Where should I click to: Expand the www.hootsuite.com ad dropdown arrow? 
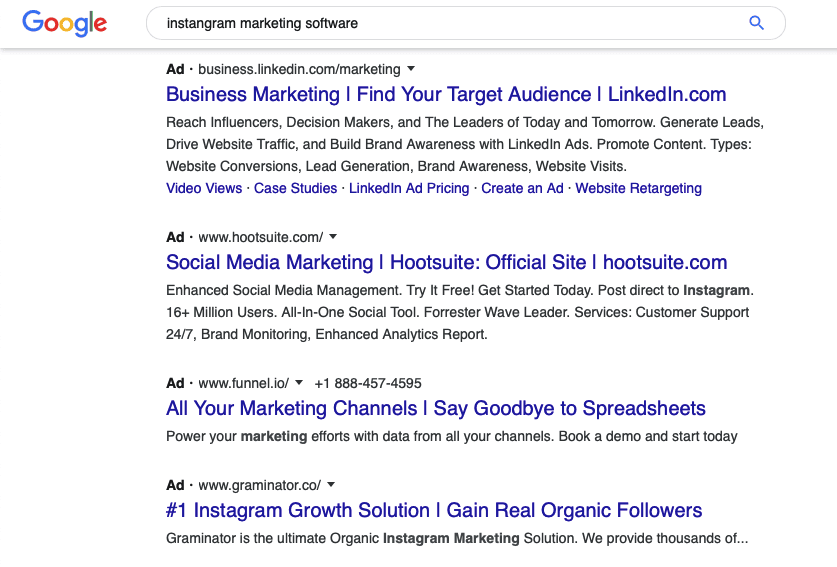pos(333,237)
